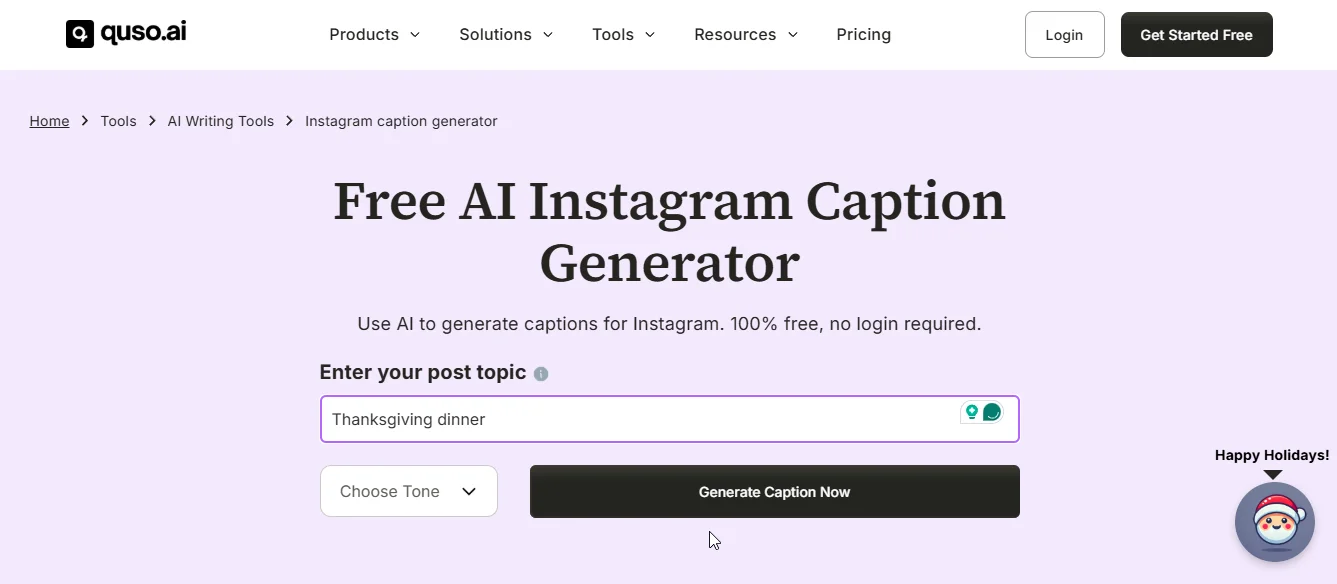Screen dimensions: 1337x584
Task: Click the green lightbulb icon in topic field
Action: point(971,412)
